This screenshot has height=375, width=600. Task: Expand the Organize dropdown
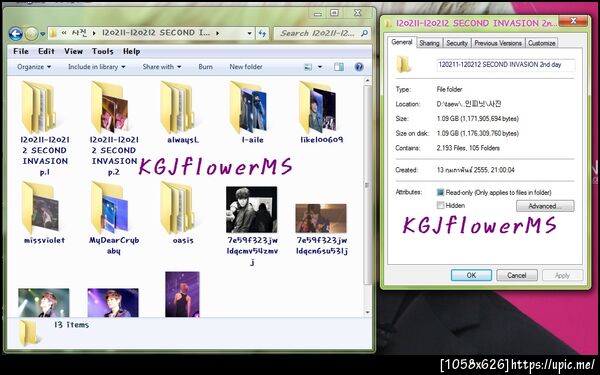point(34,67)
